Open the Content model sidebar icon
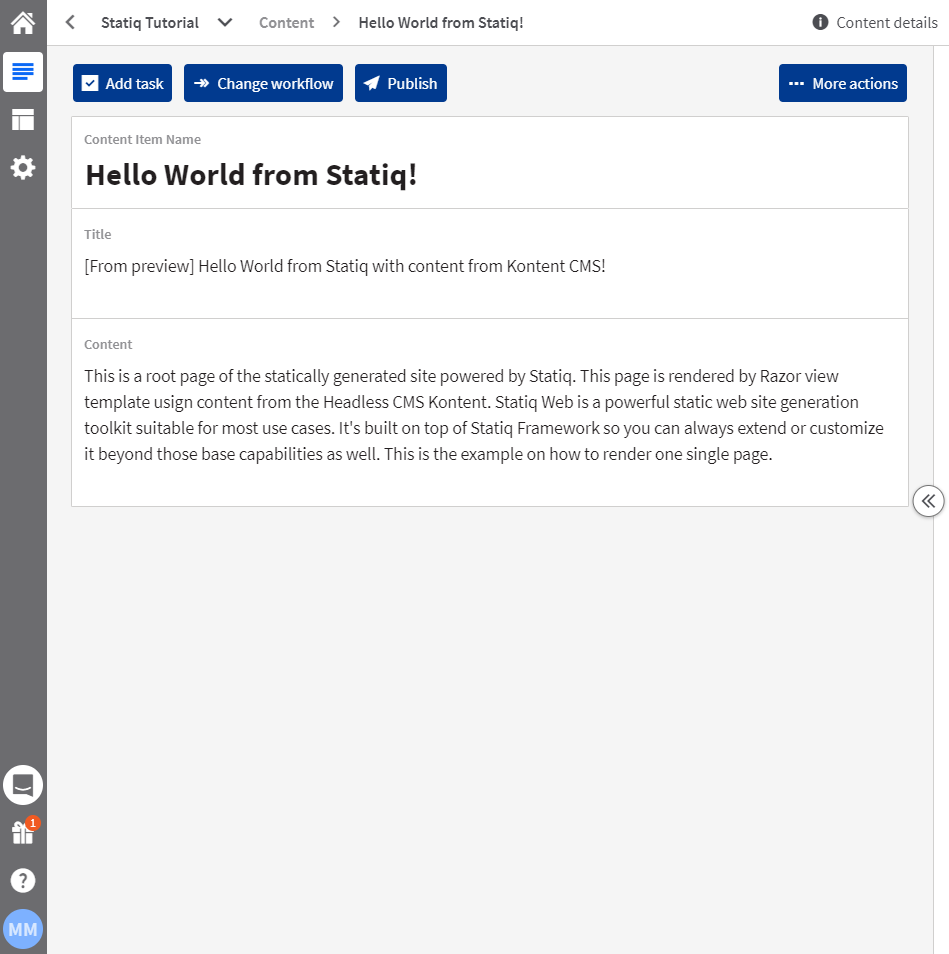 coord(22,119)
